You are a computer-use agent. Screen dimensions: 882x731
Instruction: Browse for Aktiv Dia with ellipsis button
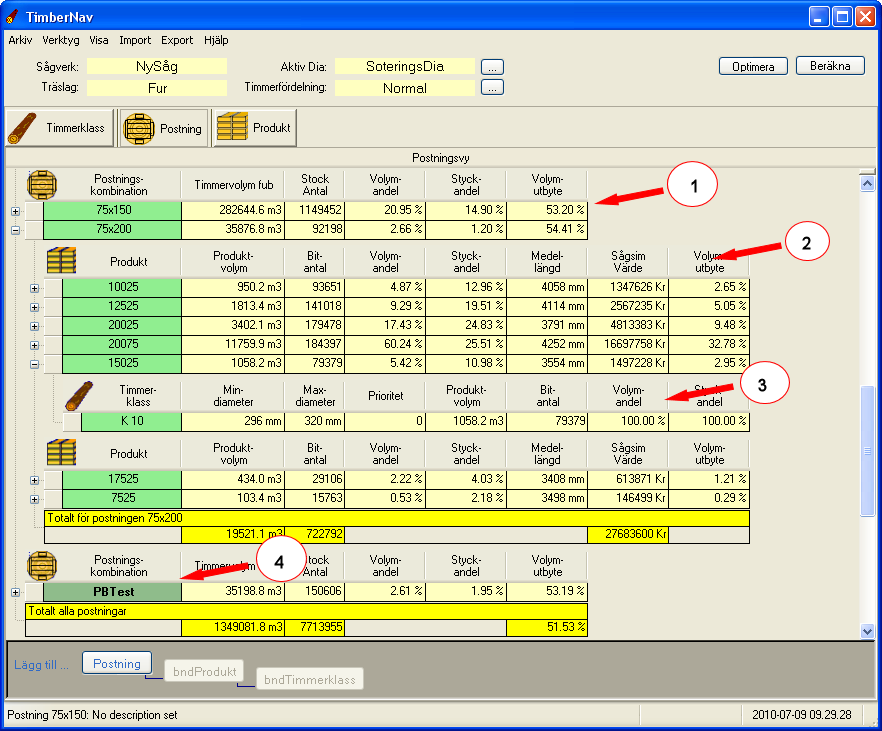(x=492, y=67)
